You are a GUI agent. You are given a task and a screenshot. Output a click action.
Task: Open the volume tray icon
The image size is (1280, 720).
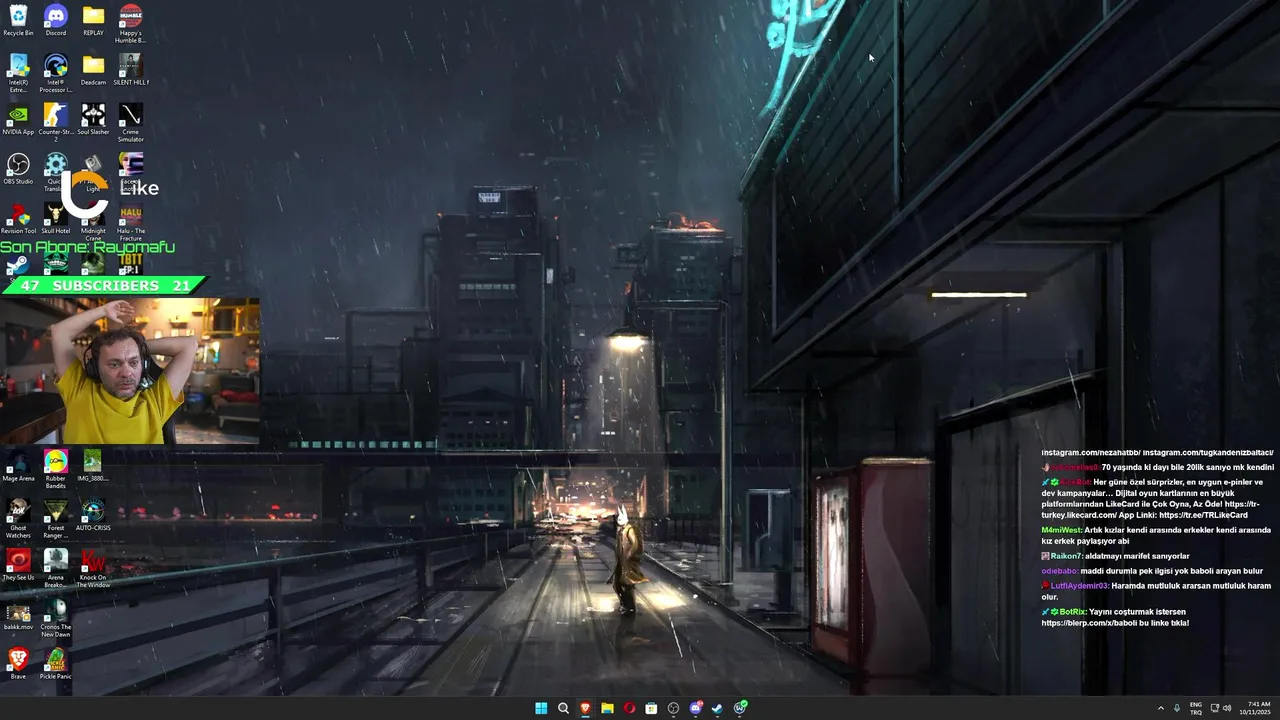click(1227, 708)
